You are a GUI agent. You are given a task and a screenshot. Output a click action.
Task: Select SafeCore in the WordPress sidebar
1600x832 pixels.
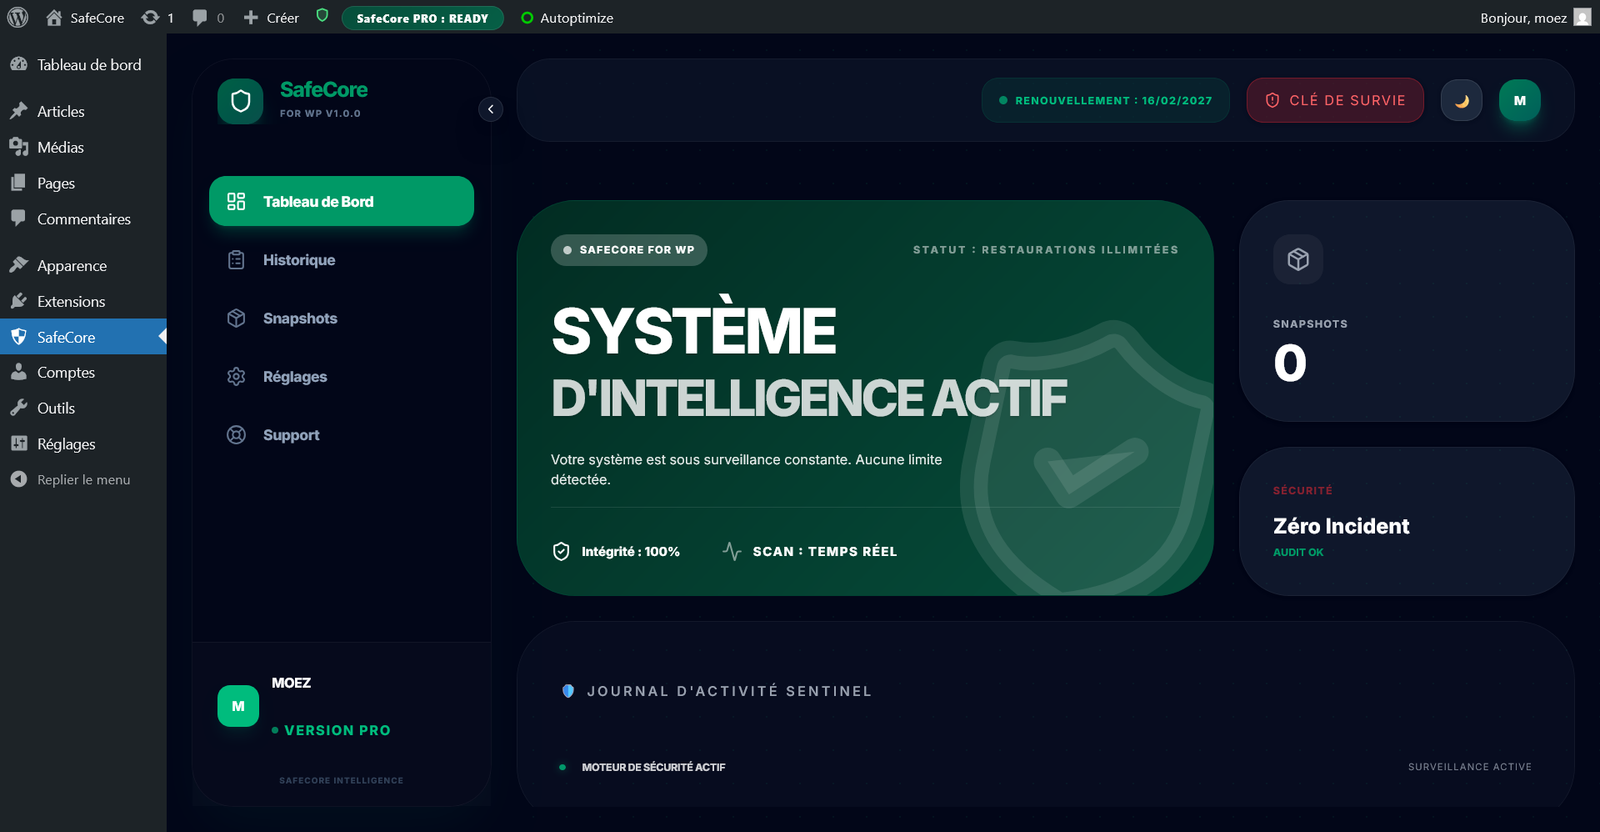[83, 337]
